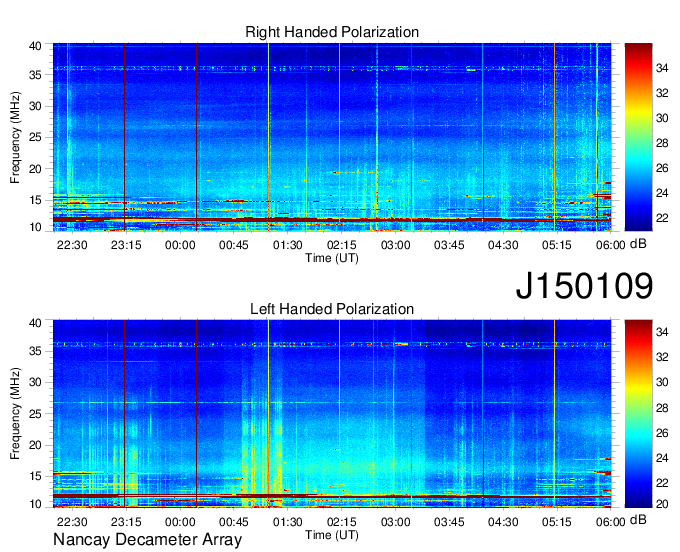This screenshot has width=680, height=552.
Task: Click the Left Handed plot color bar
Action: tap(638, 414)
